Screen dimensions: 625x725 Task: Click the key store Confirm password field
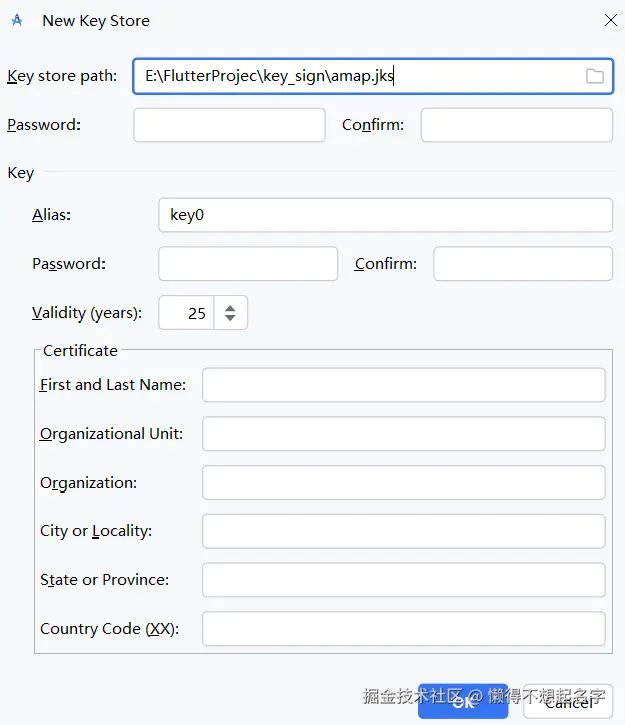tap(516, 125)
